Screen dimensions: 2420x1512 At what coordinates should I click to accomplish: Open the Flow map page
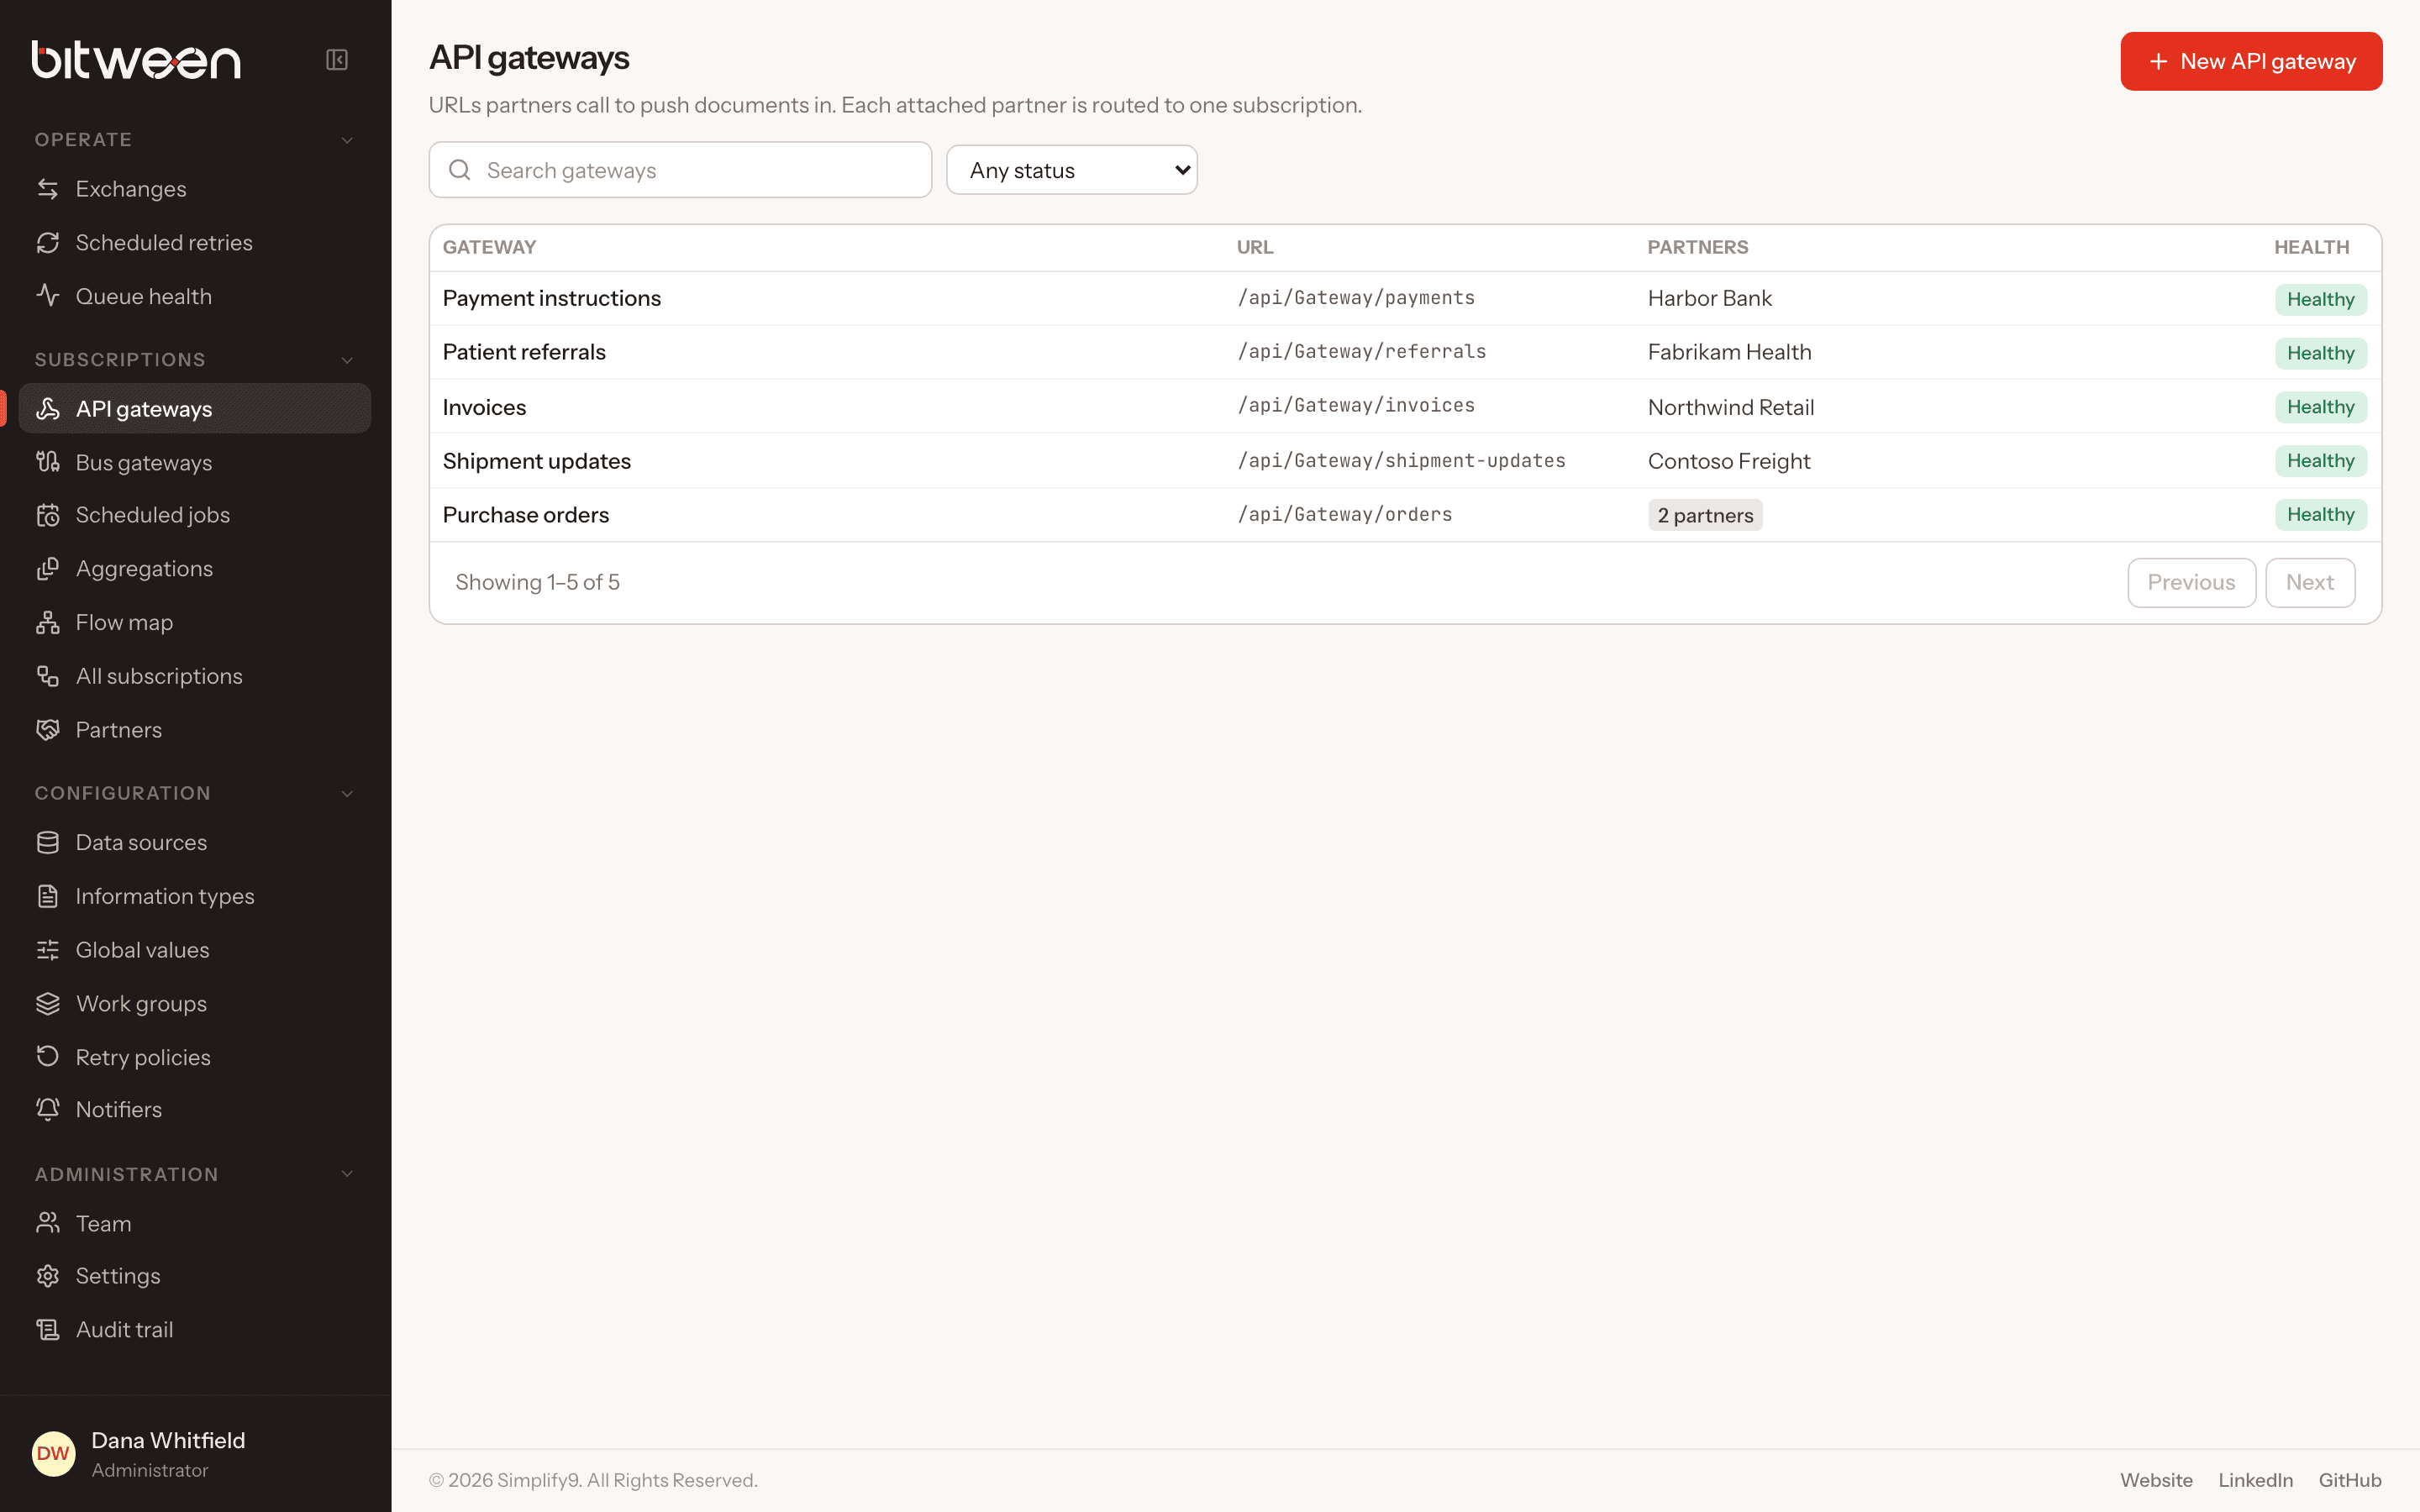[x=195, y=622]
